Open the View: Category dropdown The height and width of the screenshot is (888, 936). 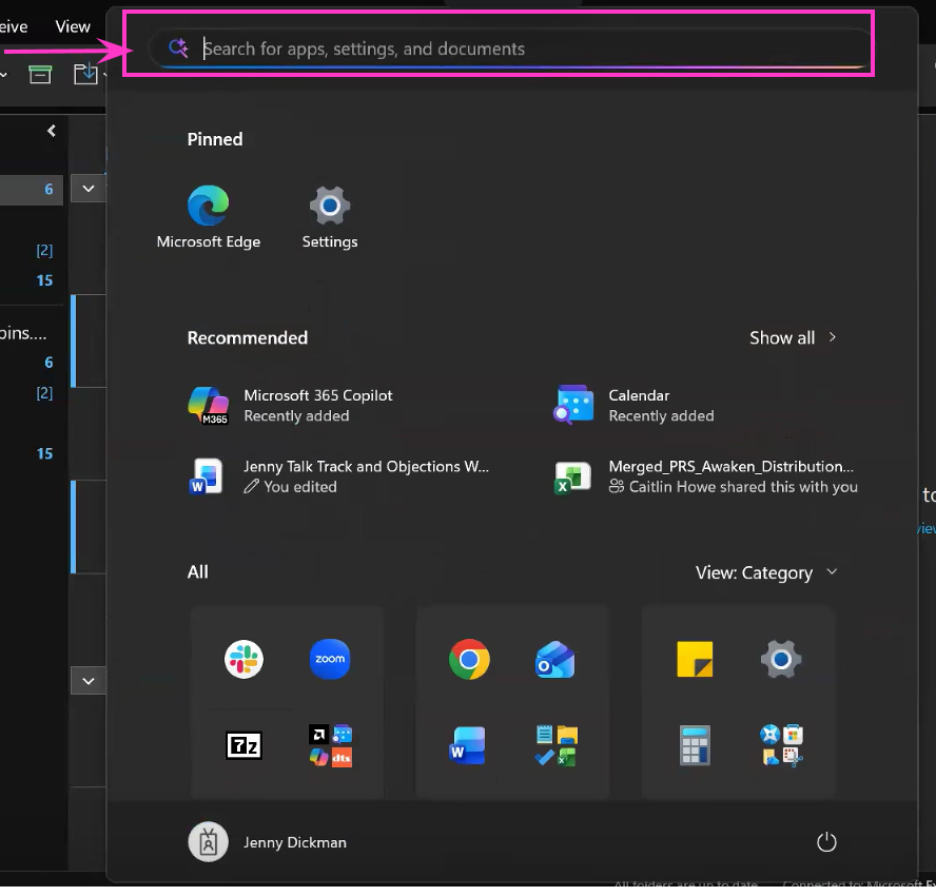[766, 572]
